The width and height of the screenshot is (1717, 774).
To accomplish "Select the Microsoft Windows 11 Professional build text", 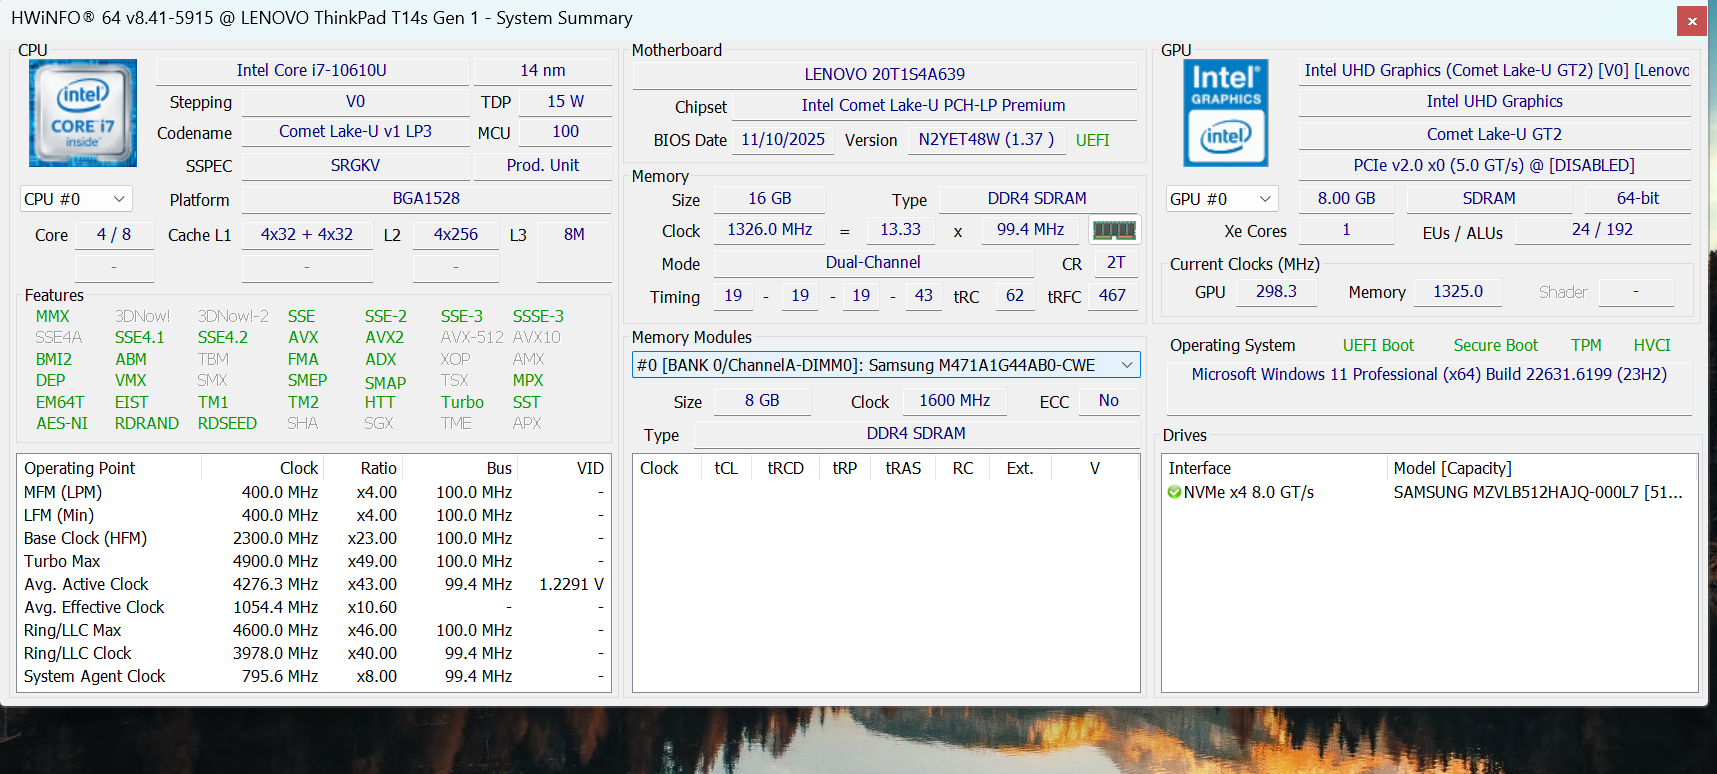I will (1429, 374).
